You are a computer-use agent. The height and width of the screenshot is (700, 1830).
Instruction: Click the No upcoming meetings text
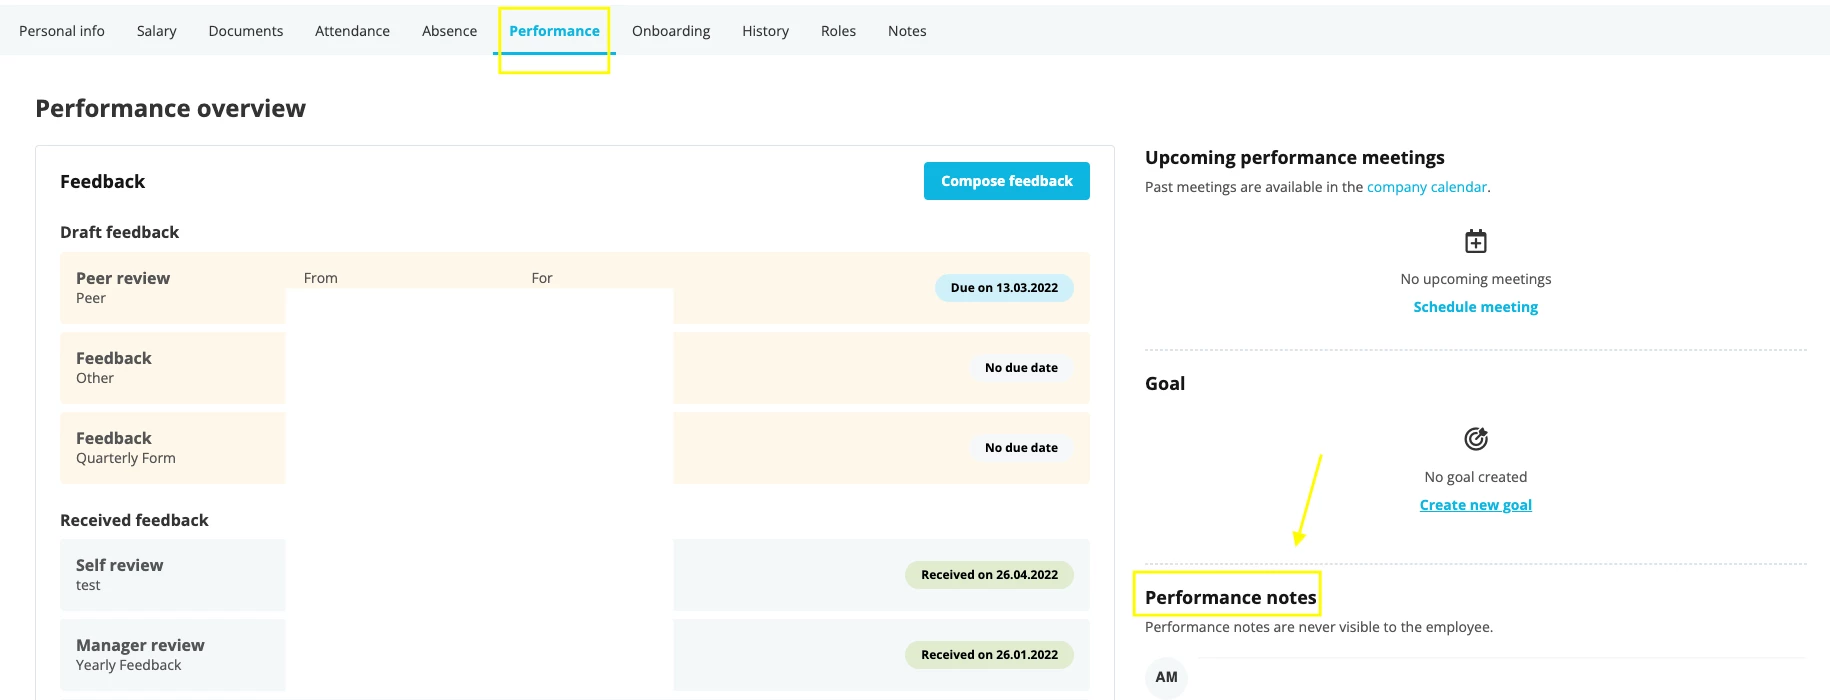(x=1476, y=279)
